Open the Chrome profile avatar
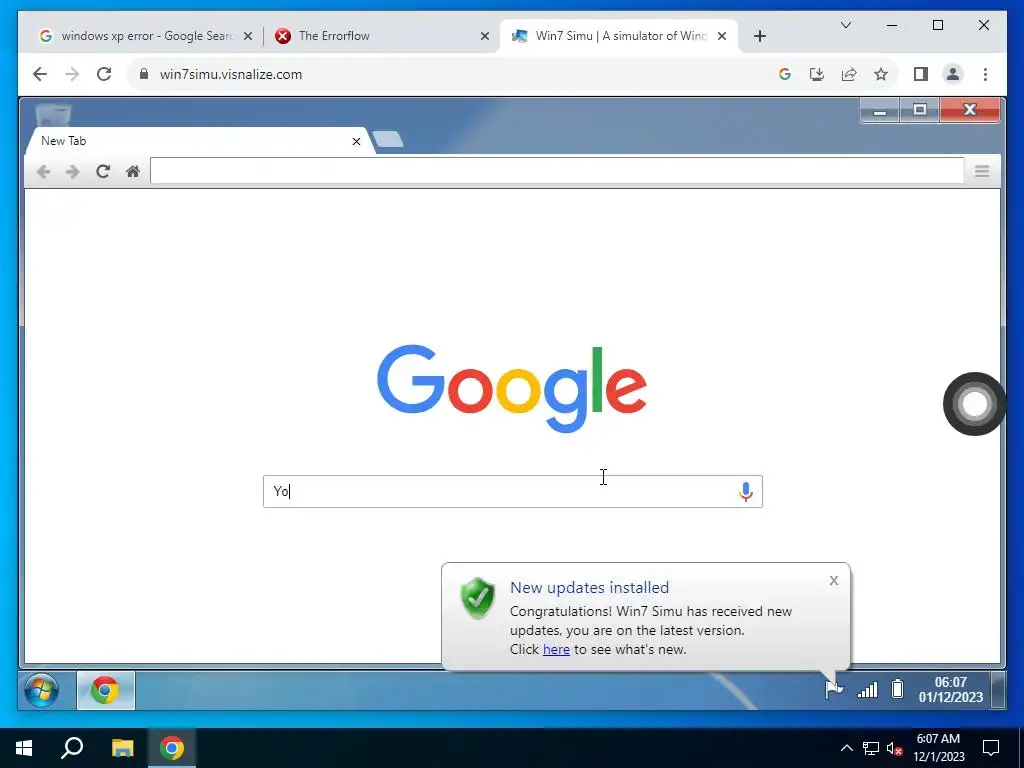Viewport: 1024px width, 768px height. 953,74
